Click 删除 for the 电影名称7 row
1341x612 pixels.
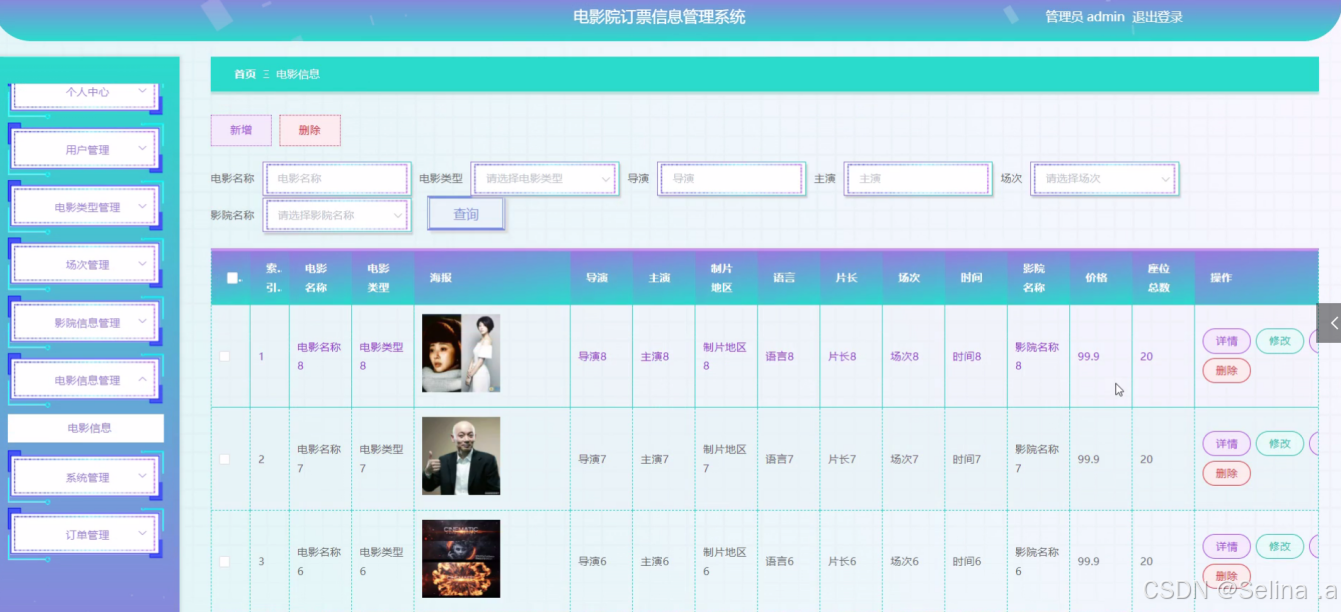coord(1226,473)
